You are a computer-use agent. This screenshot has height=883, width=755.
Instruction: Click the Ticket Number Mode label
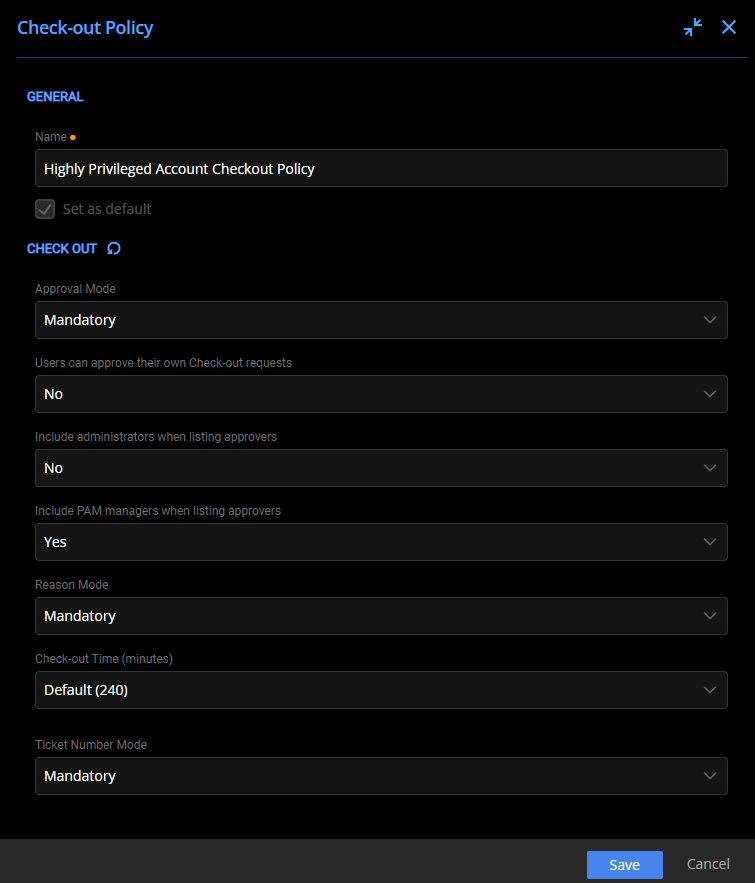[90, 745]
